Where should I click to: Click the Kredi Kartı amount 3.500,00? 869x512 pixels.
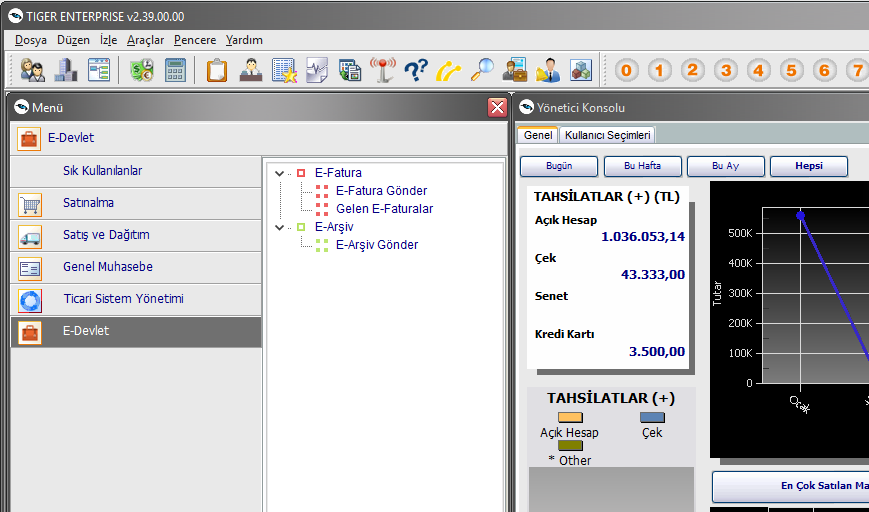coord(657,351)
